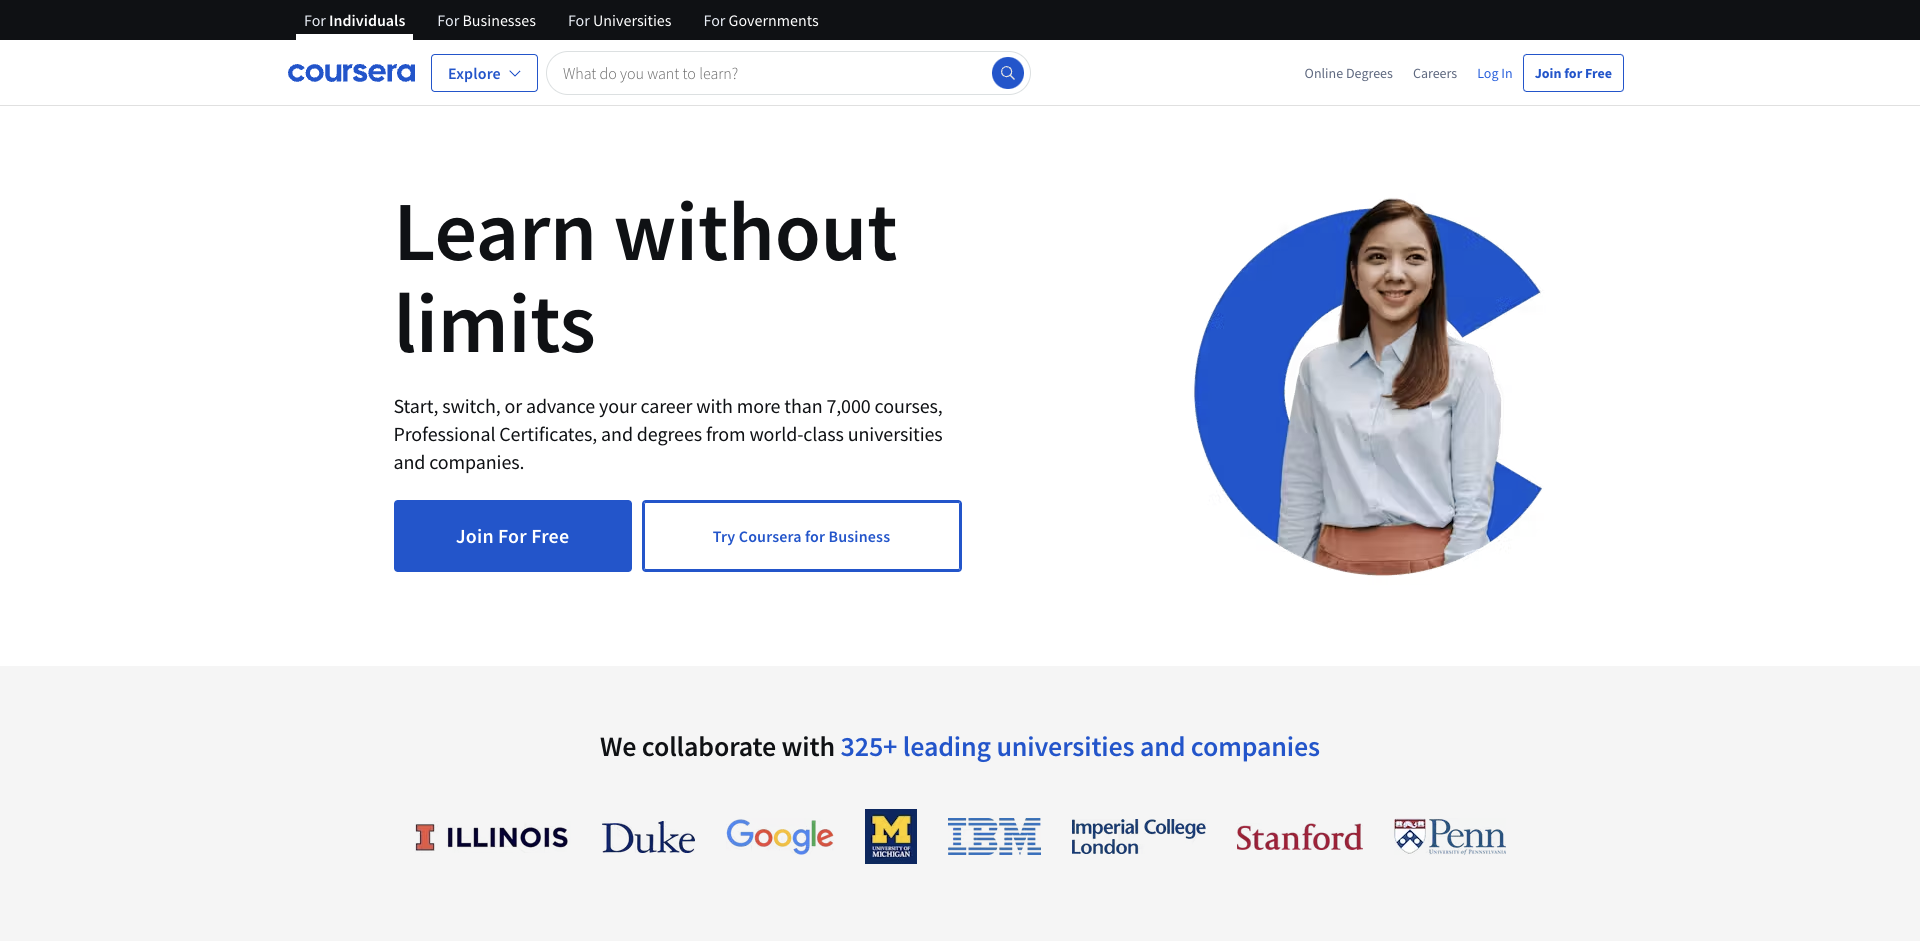Click the Imperial College London logo

coord(1138,837)
